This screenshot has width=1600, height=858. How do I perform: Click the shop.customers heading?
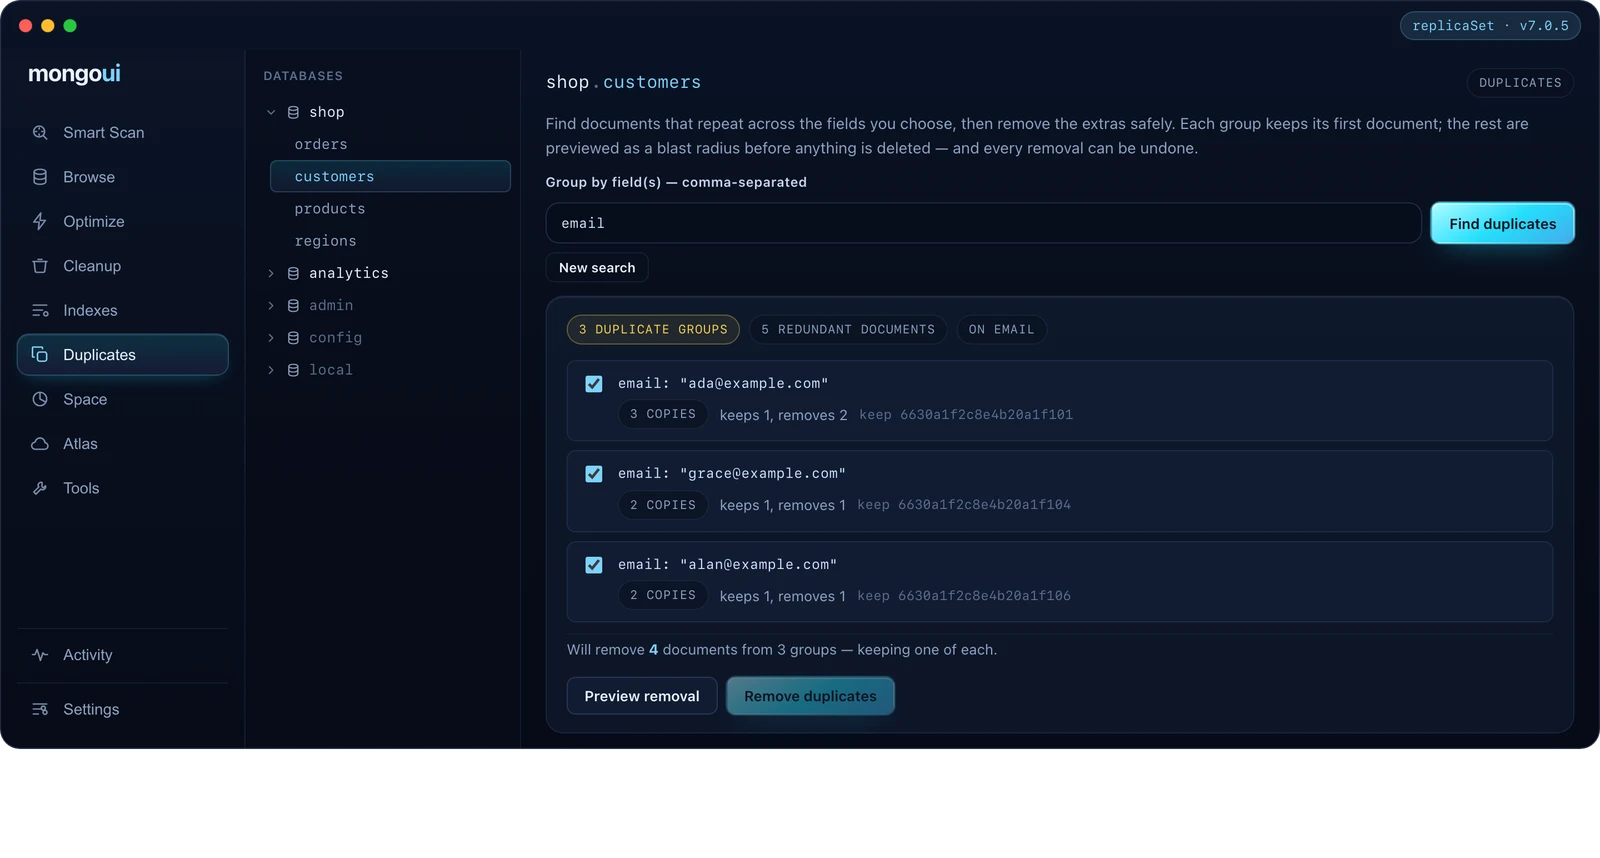point(623,82)
